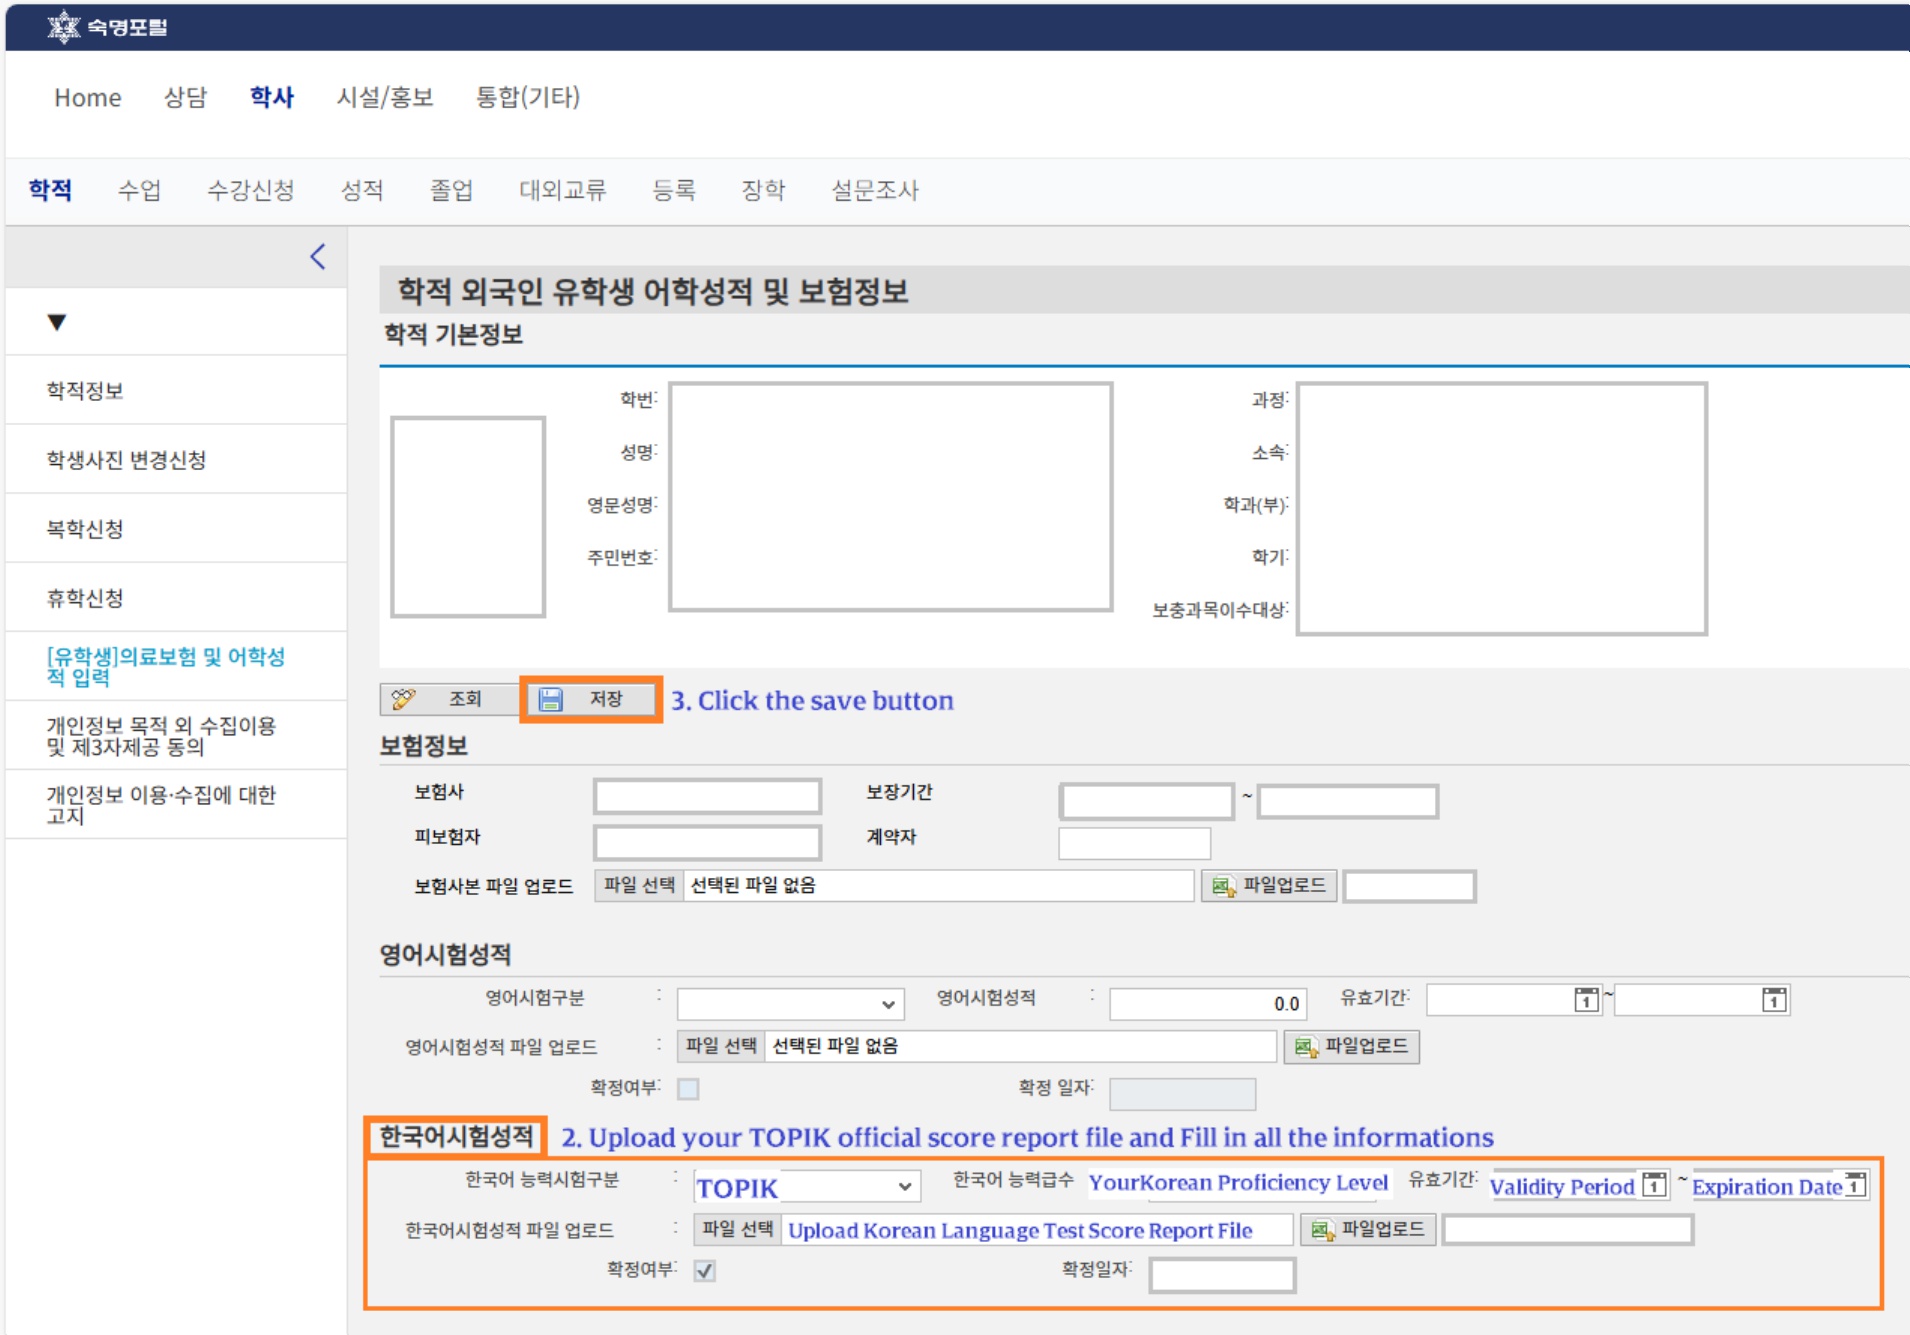1910x1335 pixels.
Task: Open 개인정보 이용·수집에 대한 고지
Action: 160,805
